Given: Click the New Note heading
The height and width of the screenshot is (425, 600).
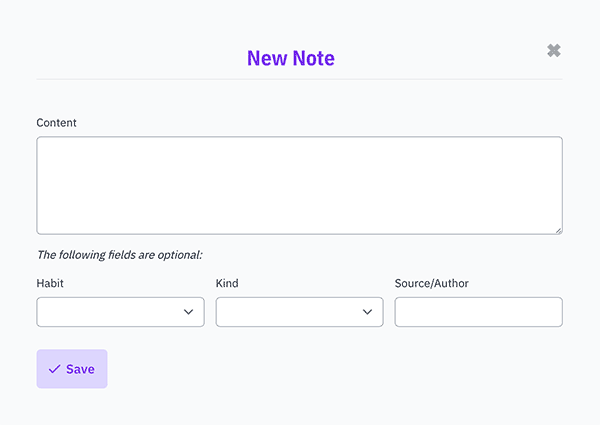Looking at the screenshot, I should point(291,58).
